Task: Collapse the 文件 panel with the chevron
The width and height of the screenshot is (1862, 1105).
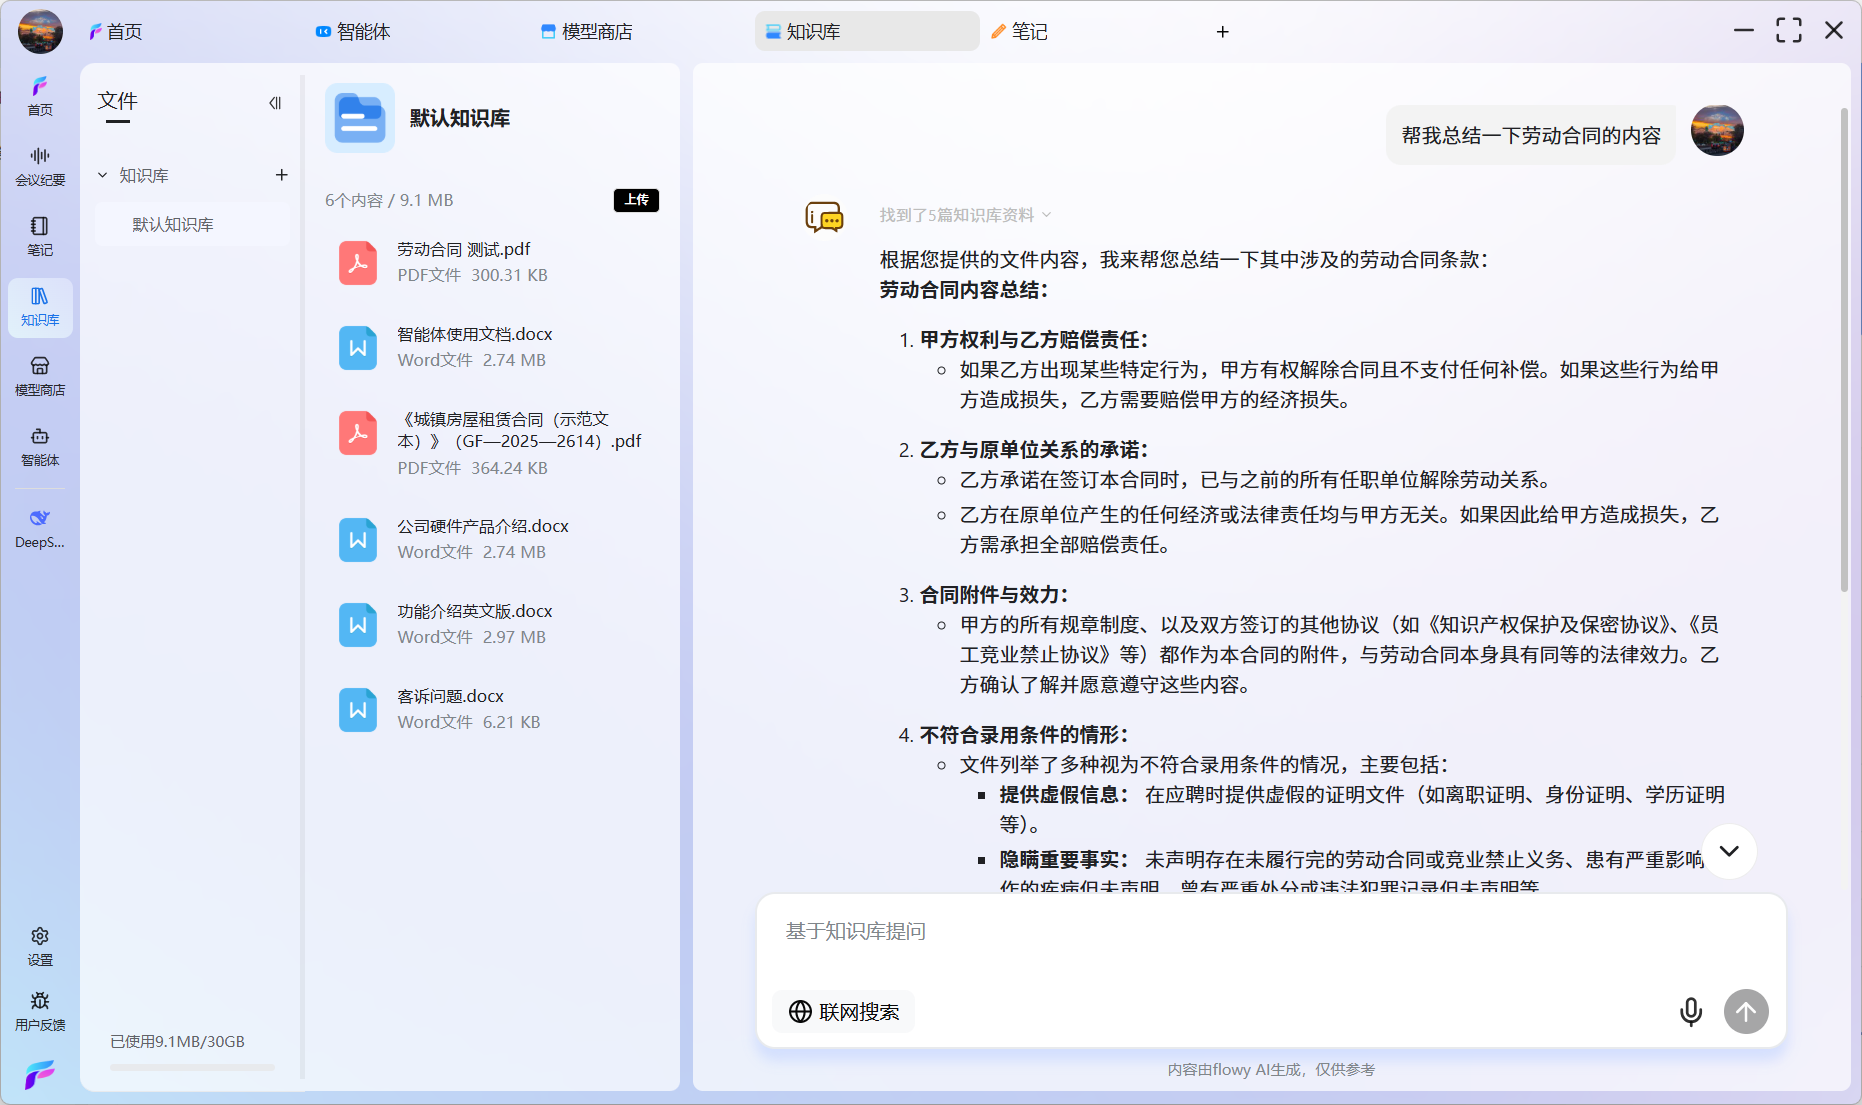Action: coord(275,103)
